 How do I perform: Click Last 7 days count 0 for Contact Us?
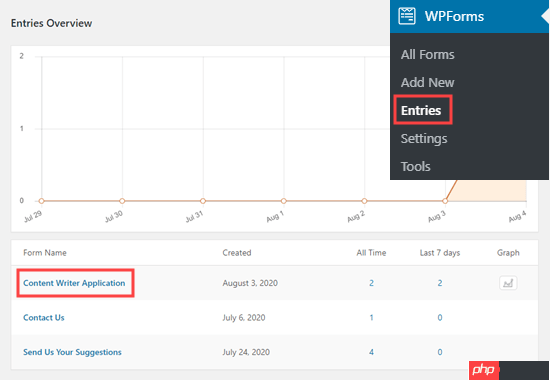coord(440,318)
